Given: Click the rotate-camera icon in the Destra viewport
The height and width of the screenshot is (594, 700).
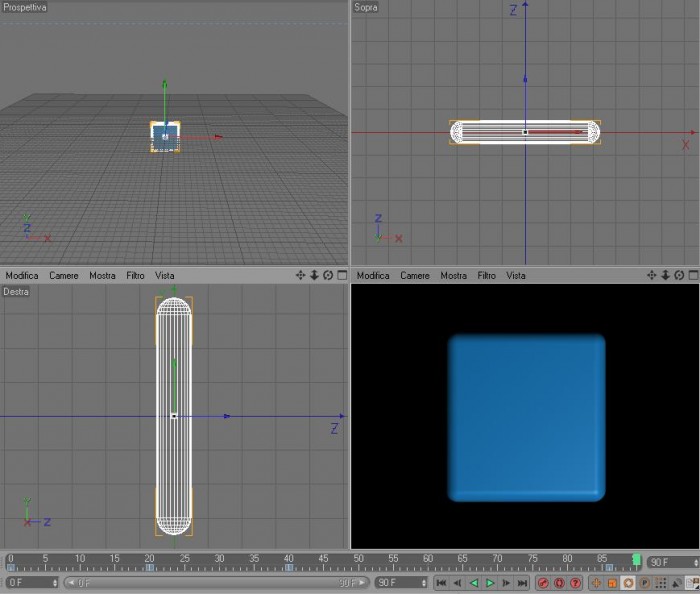Looking at the screenshot, I should coord(328,275).
